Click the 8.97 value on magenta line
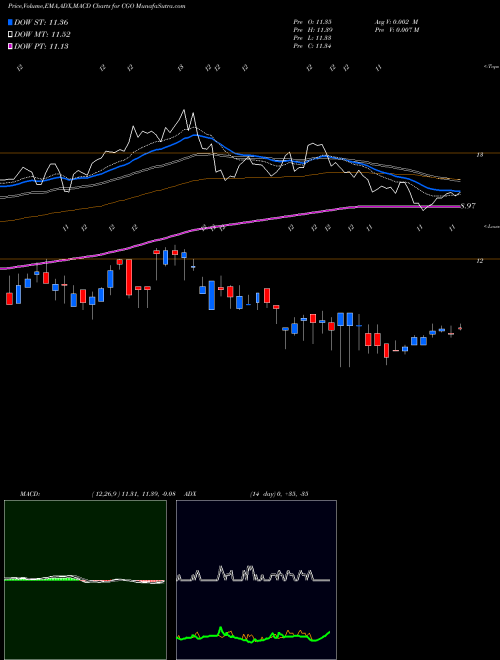The width and height of the screenshot is (500, 660). (468, 206)
